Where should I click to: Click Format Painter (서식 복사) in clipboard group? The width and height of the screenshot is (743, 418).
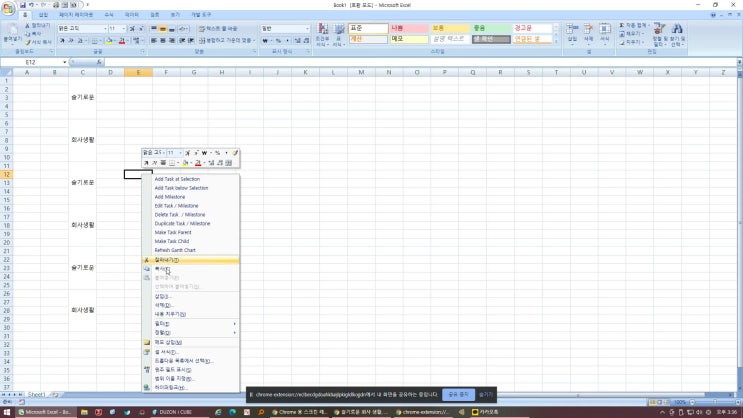point(38,42)
